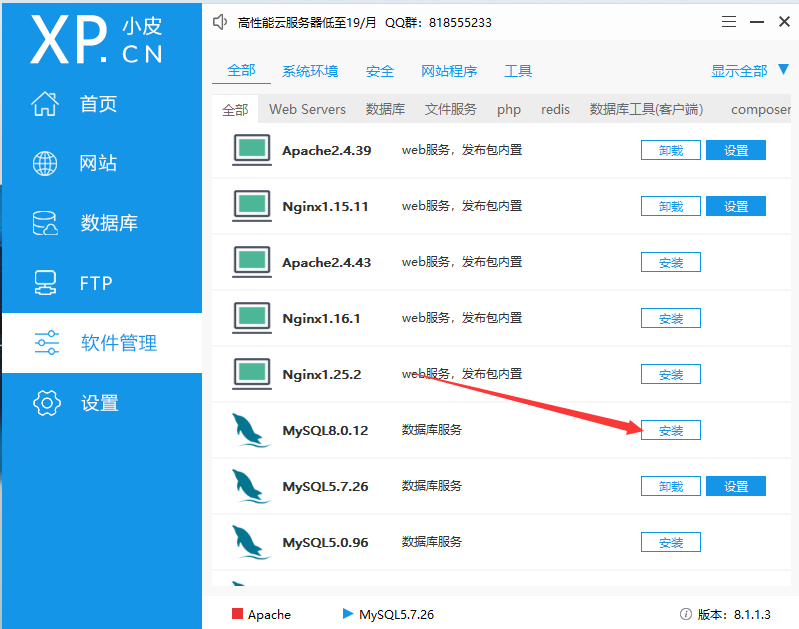Click MySQL5.7.26 in the status bar

coord(396,614)
